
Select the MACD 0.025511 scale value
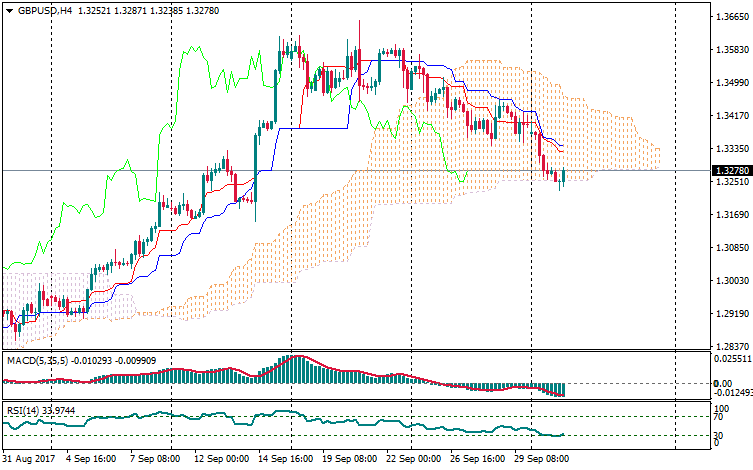(727, 358)
